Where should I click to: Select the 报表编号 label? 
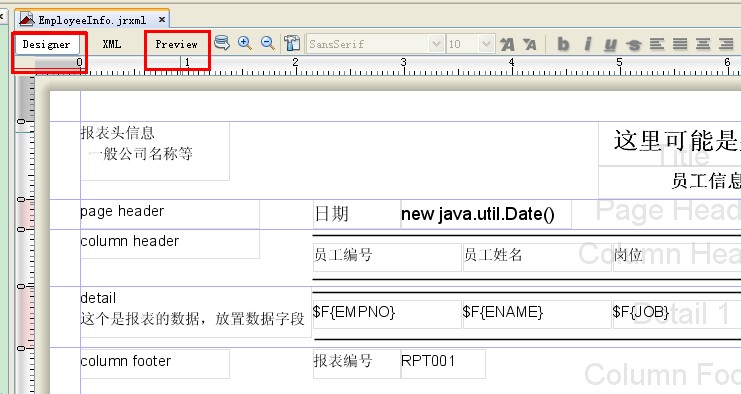coord(357,364)
